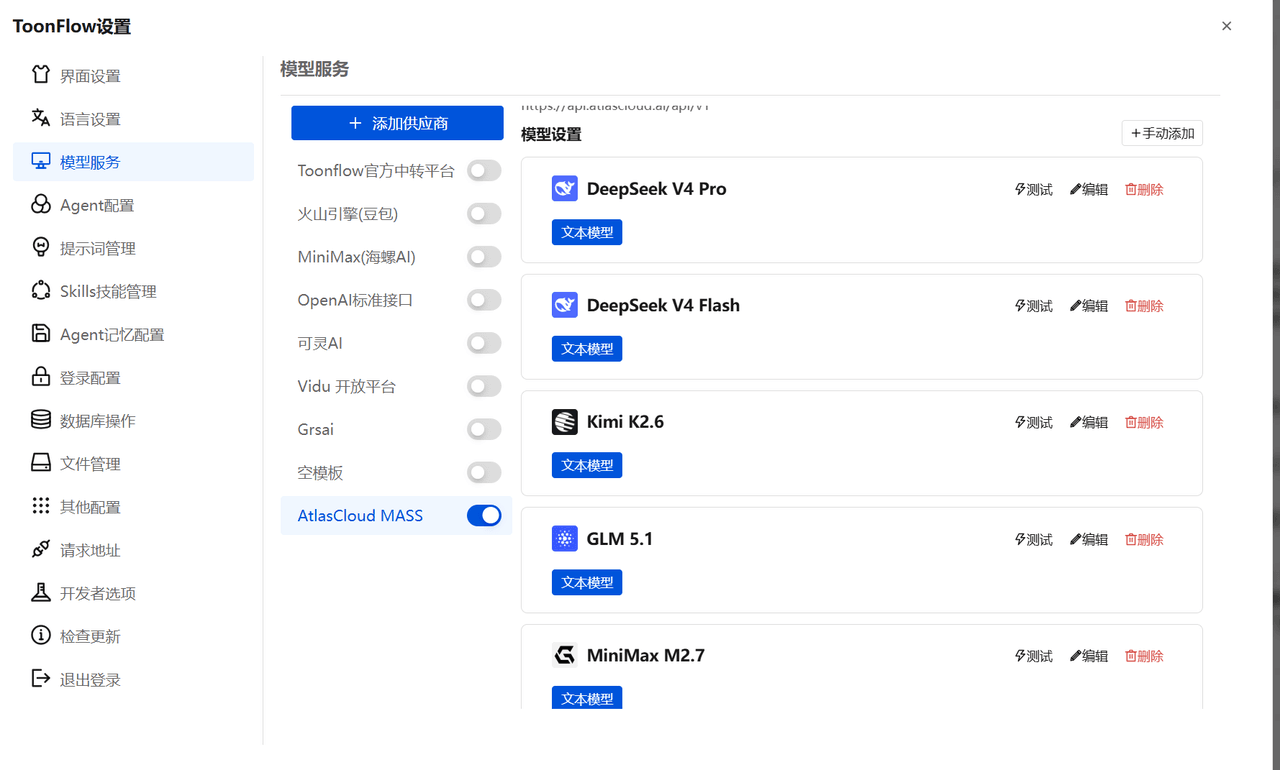The width and height of the screenshot is (1280, 770).
Task: Test the MiniMax M2.7 model
Action: pyautogui.click(x=1034, y=656)
